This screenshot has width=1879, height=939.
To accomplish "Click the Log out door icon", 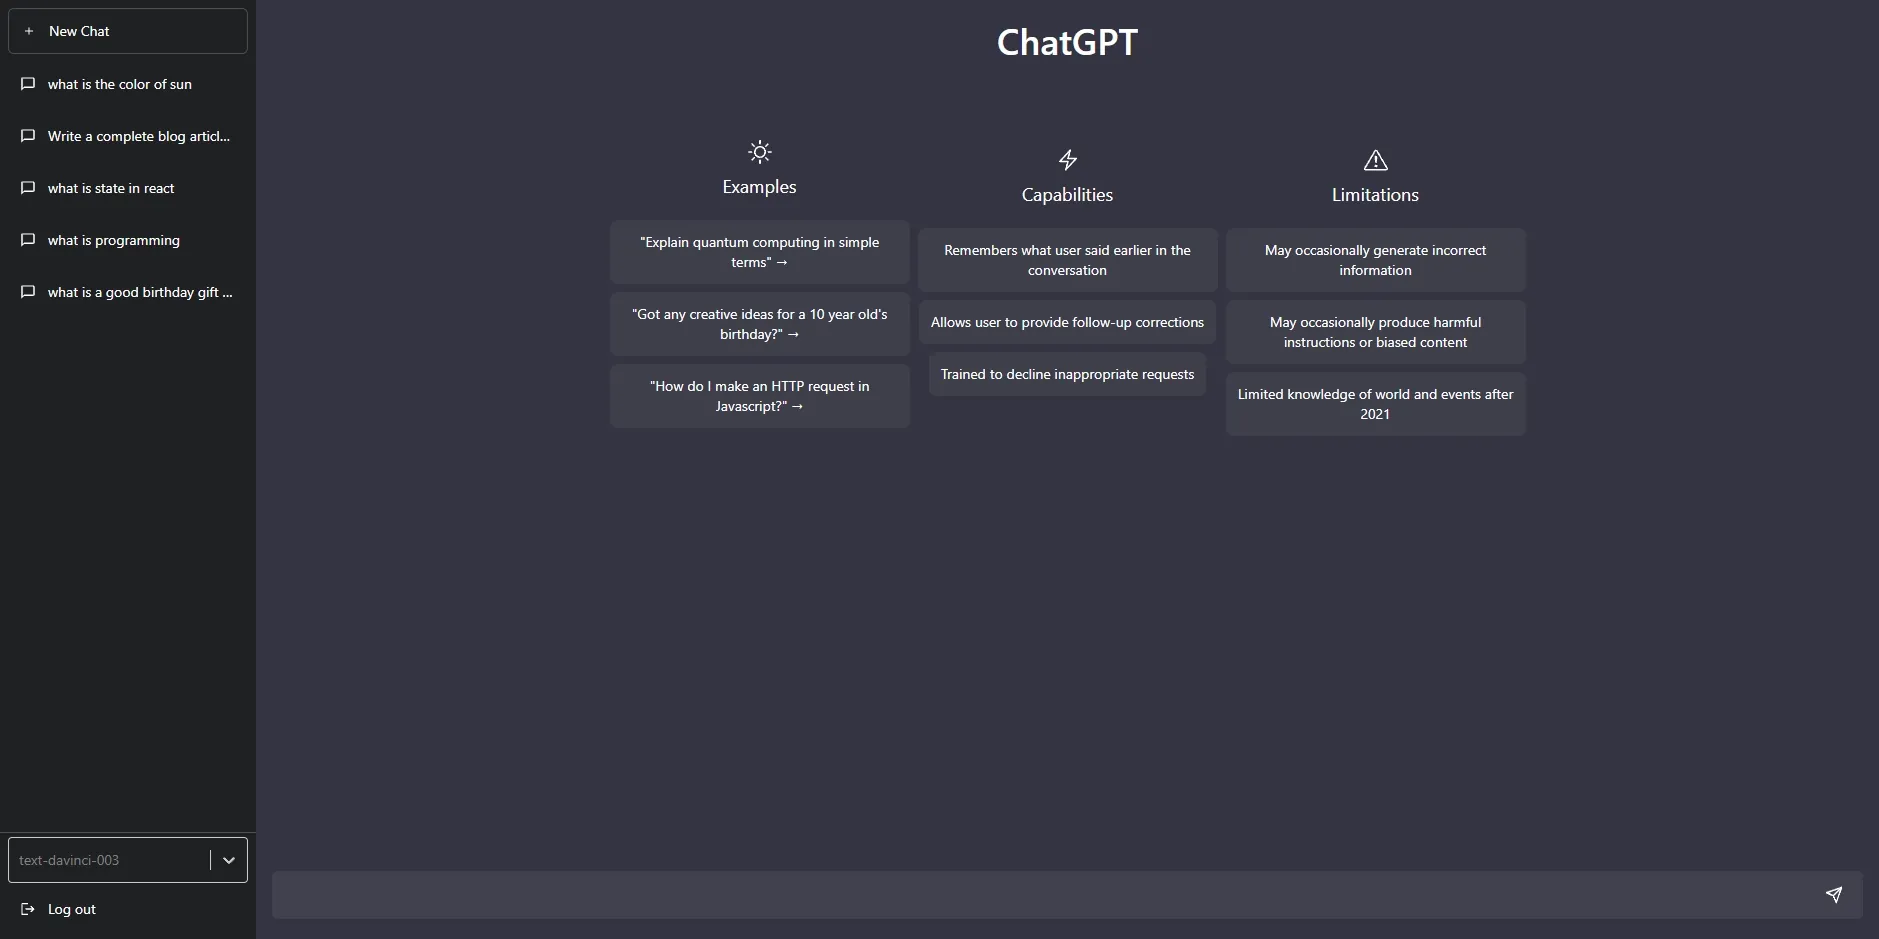I will click(28, 909).
